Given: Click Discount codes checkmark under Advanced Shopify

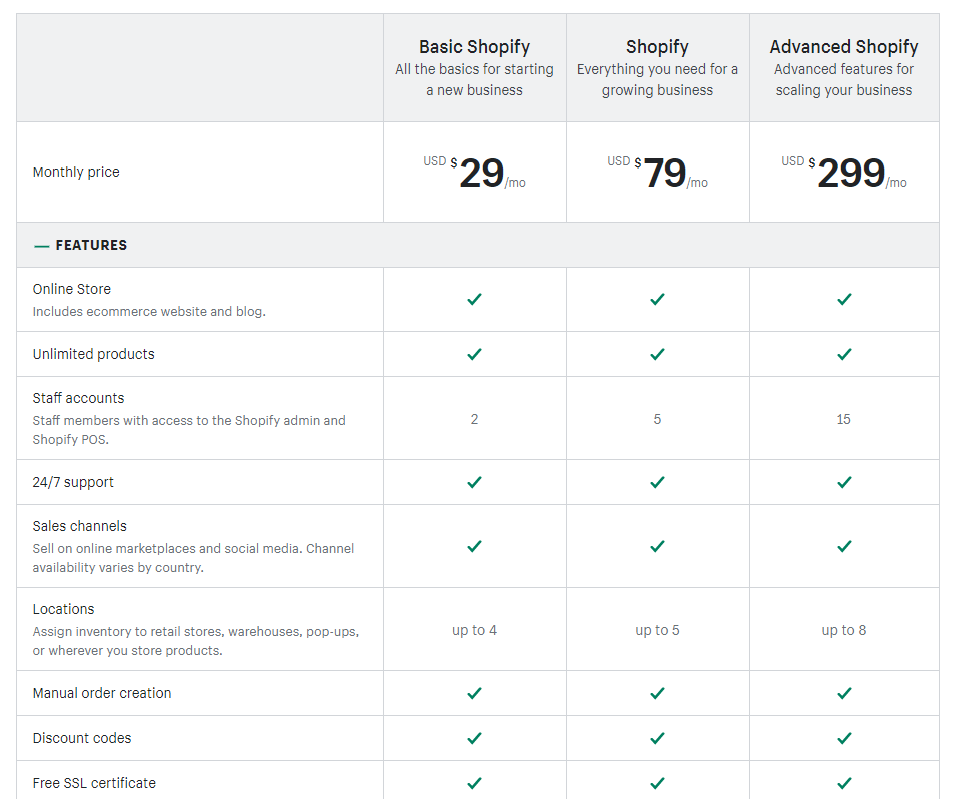Looking at the screenshot, I should click(844, 737).
